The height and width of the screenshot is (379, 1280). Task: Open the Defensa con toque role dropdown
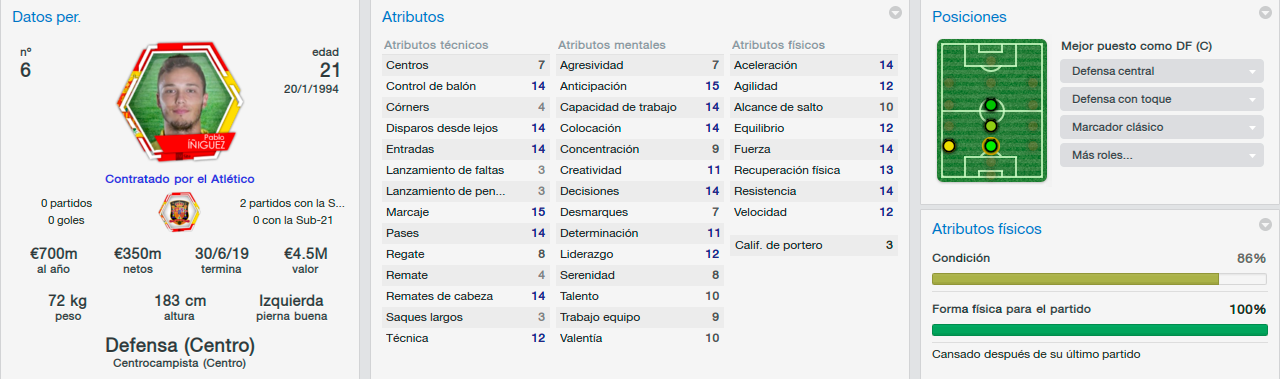click(x=1162, y=99)
